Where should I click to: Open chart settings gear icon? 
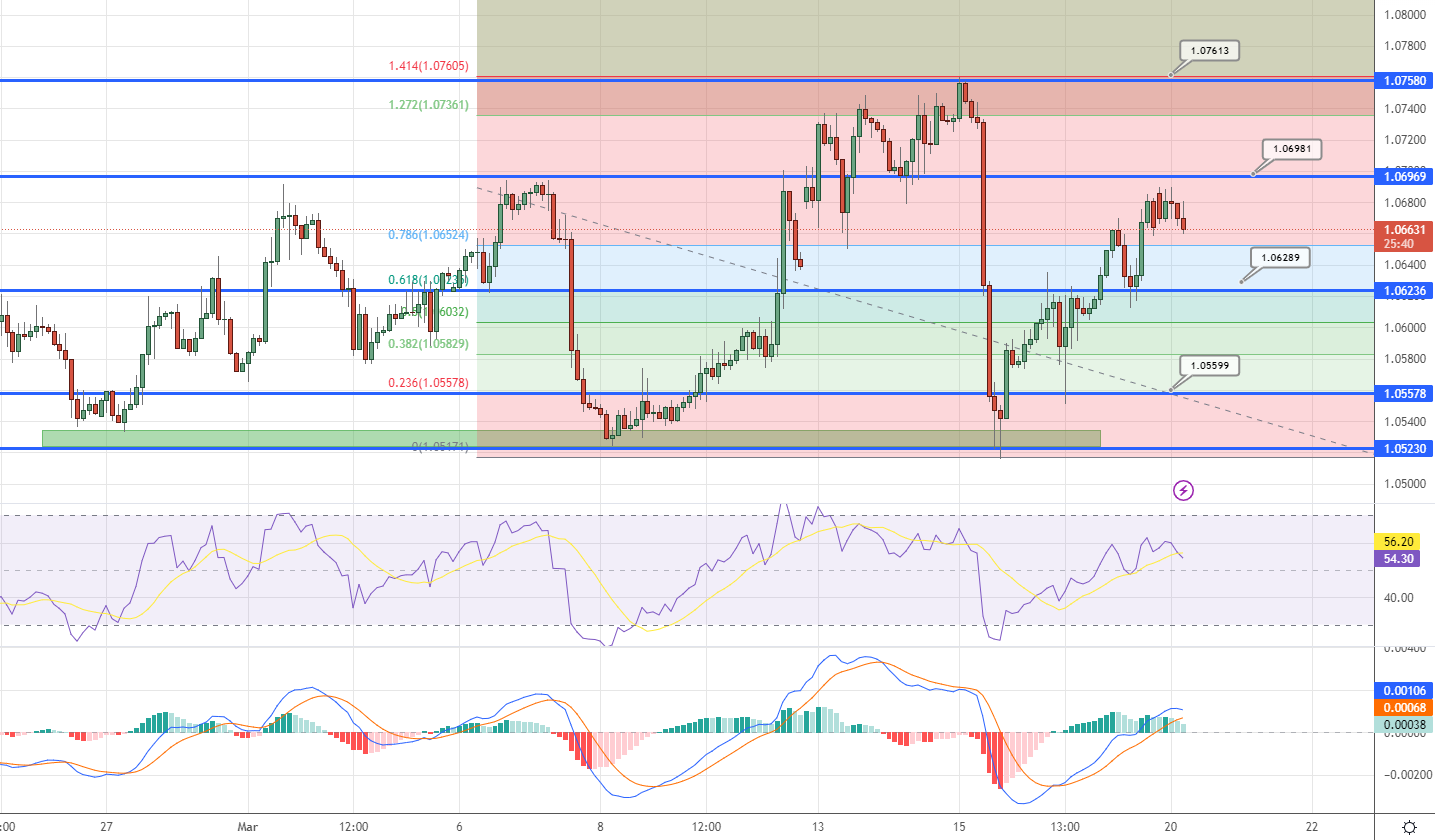click(x=1409, y=827)
